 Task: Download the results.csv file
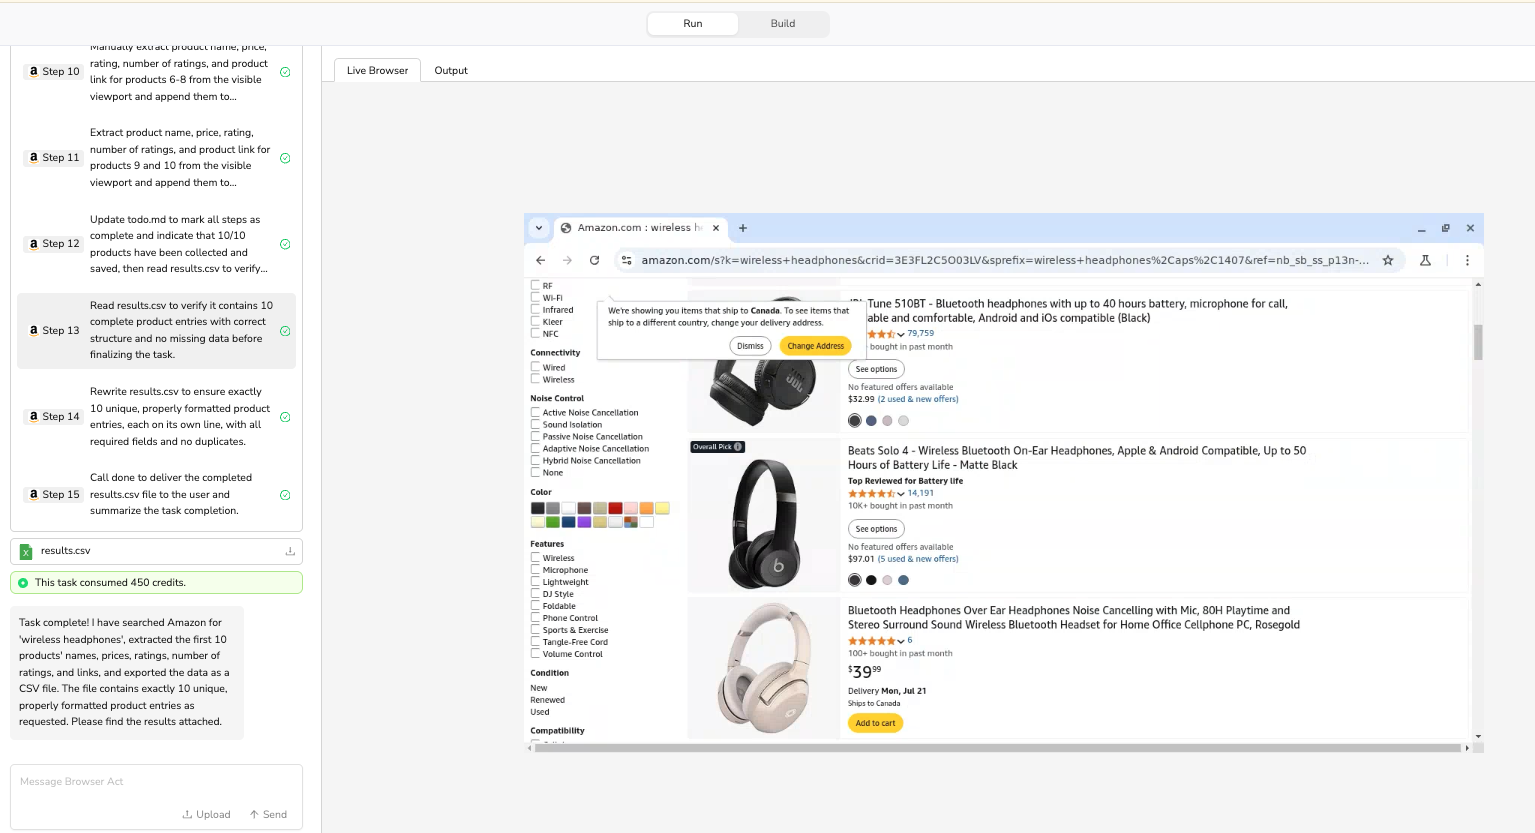[x=290, y=551]
